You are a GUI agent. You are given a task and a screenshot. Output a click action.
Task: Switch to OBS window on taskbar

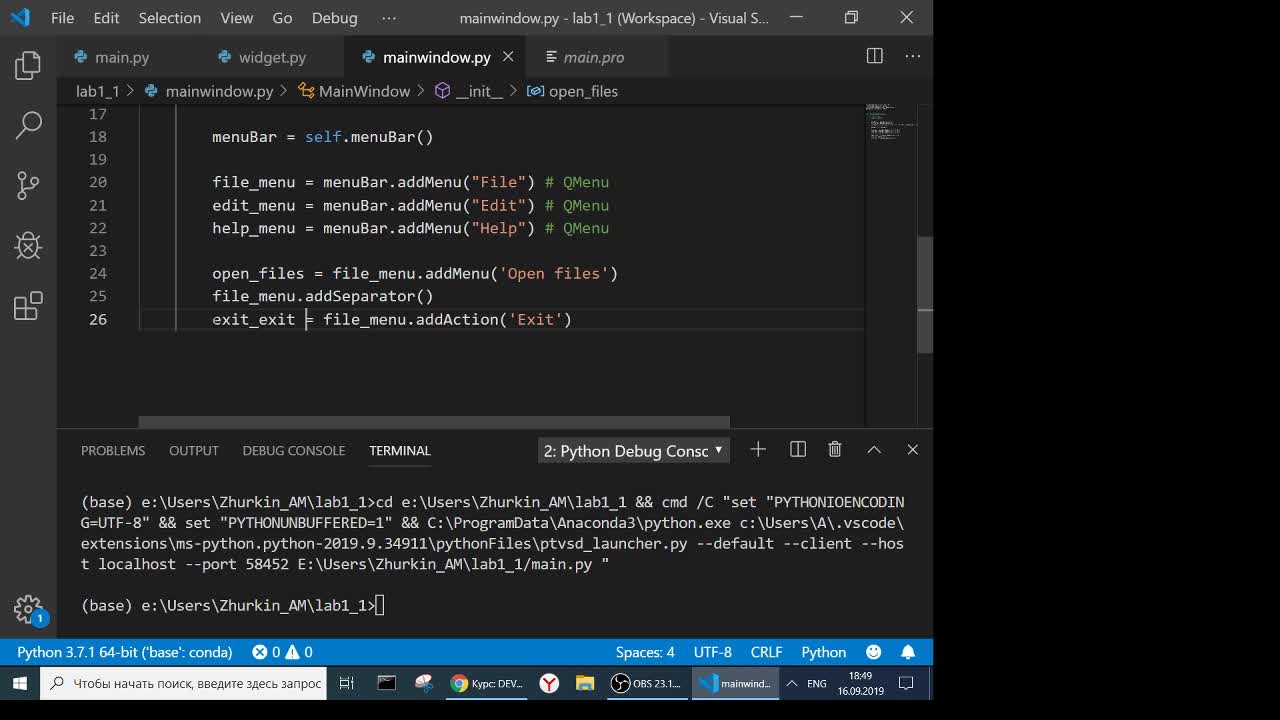point(647,684)
